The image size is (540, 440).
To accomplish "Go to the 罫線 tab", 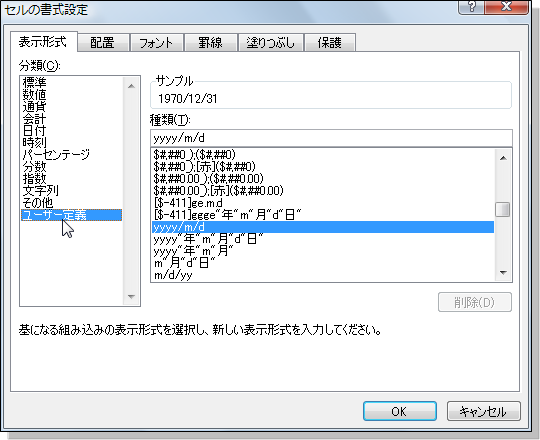I will point(211,43).
